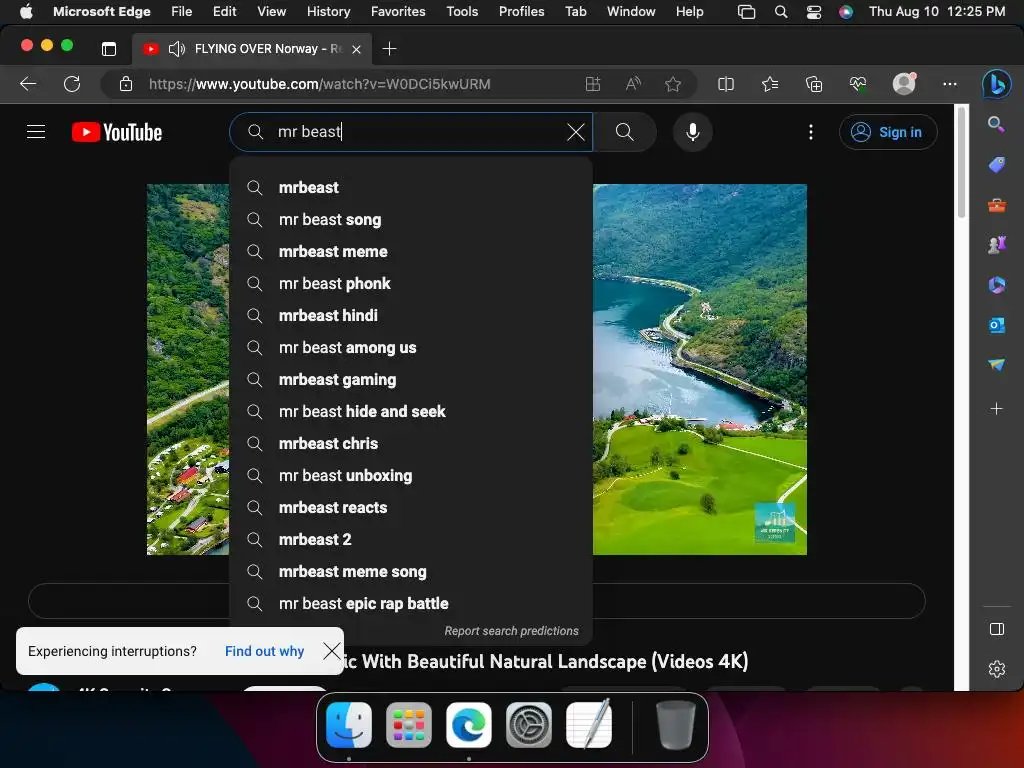Viewport: 1024px width, 768px height.
Task: Open the History menu
Action: click(x=328, y=11)
